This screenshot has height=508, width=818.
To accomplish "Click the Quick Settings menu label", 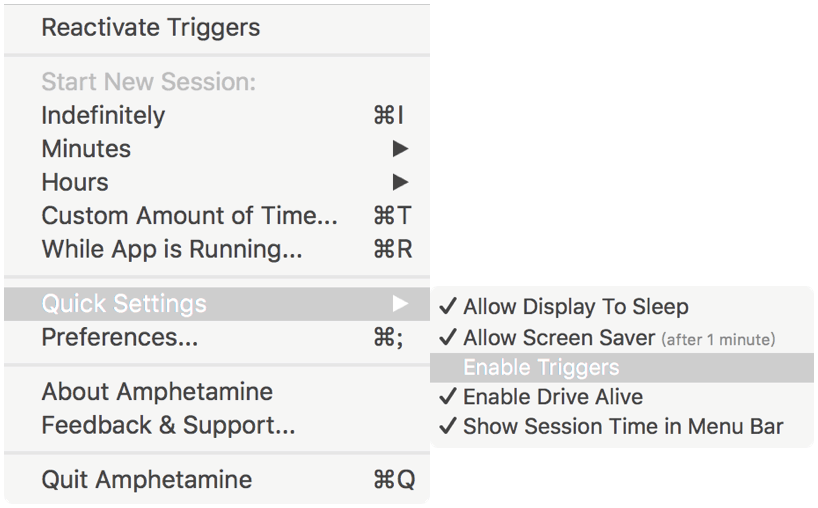I will (123, 303).
